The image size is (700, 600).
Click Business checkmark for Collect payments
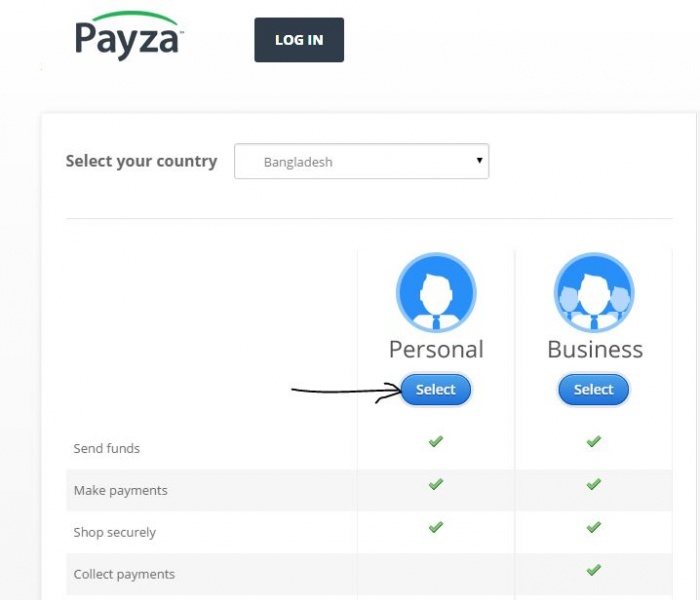click(594, 570)
